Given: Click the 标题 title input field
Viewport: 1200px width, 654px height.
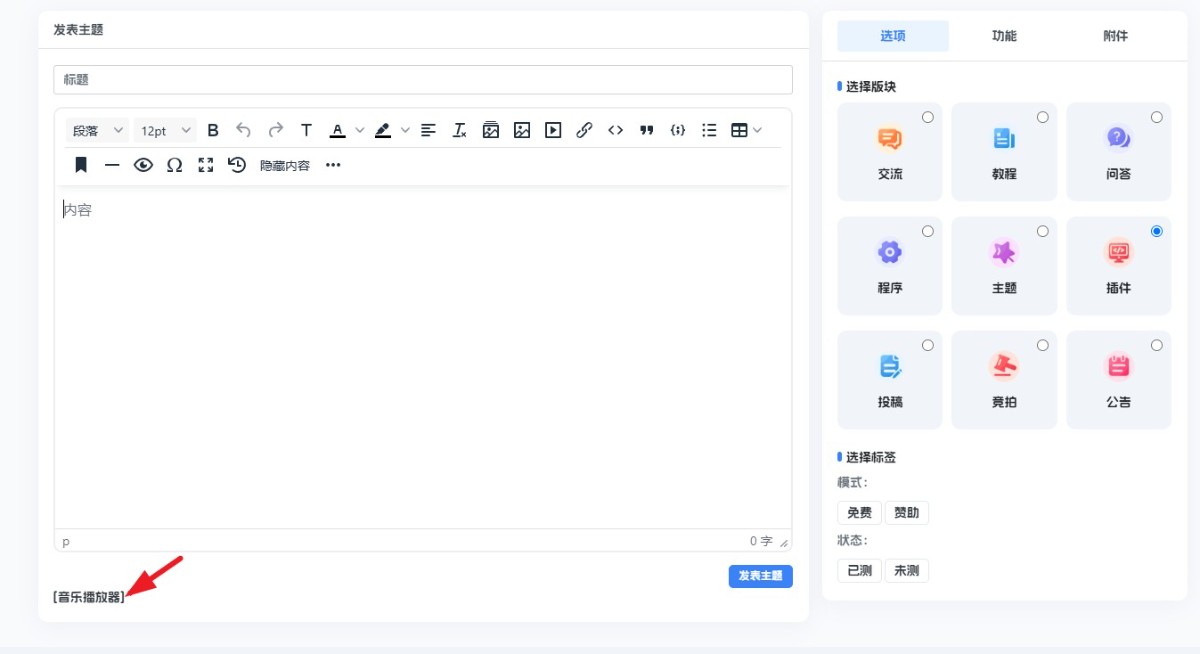Looking at the screenshot, I should [x=422, y=80].
